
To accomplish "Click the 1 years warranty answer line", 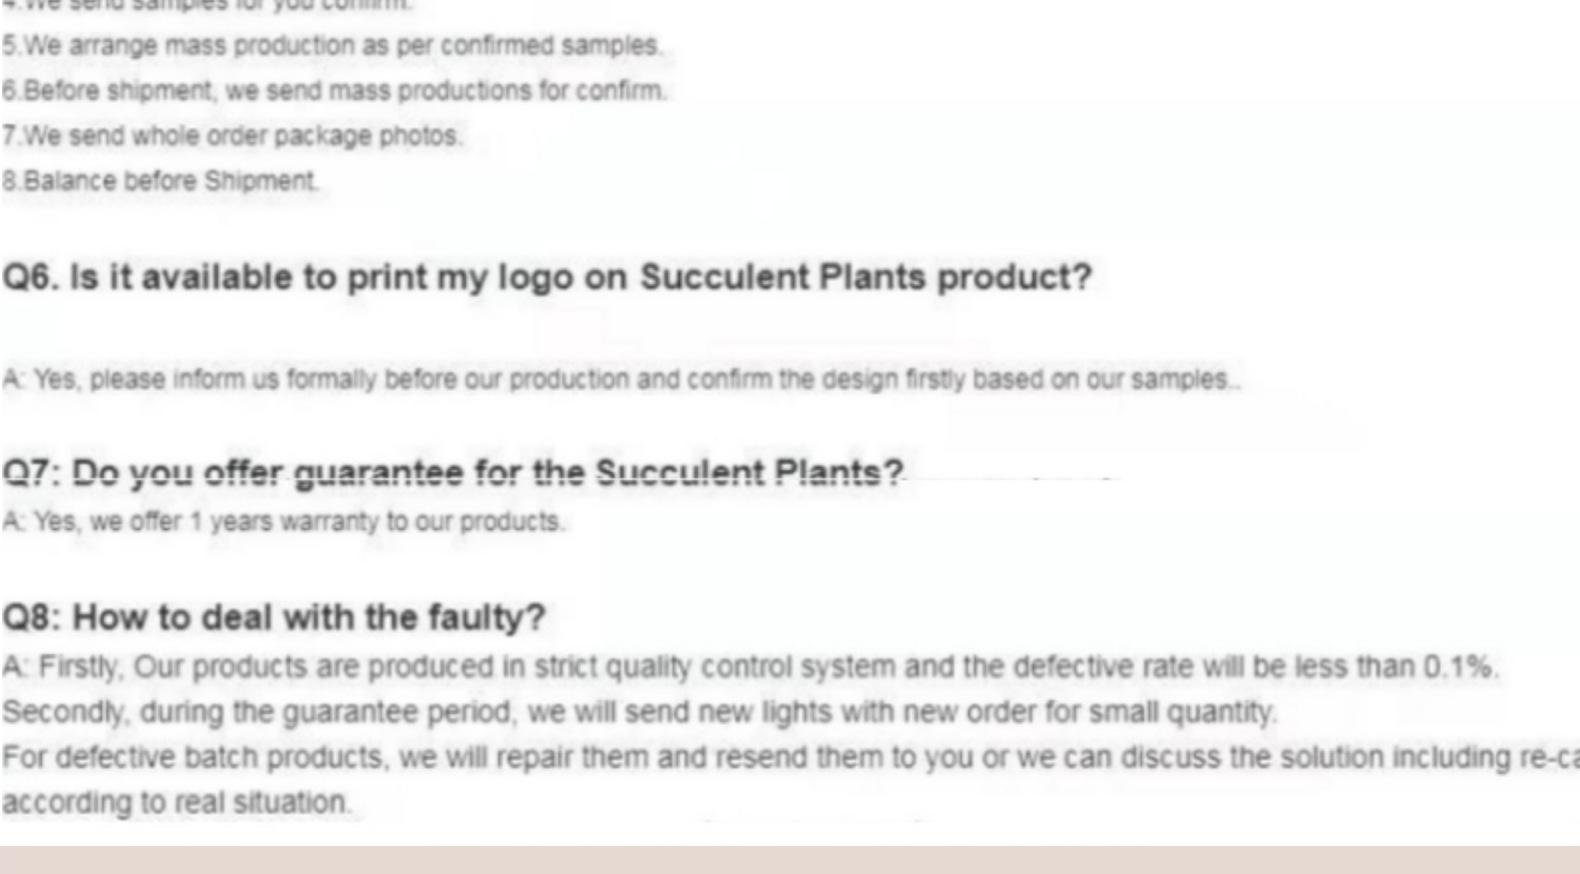I will (x=283, y=522).
